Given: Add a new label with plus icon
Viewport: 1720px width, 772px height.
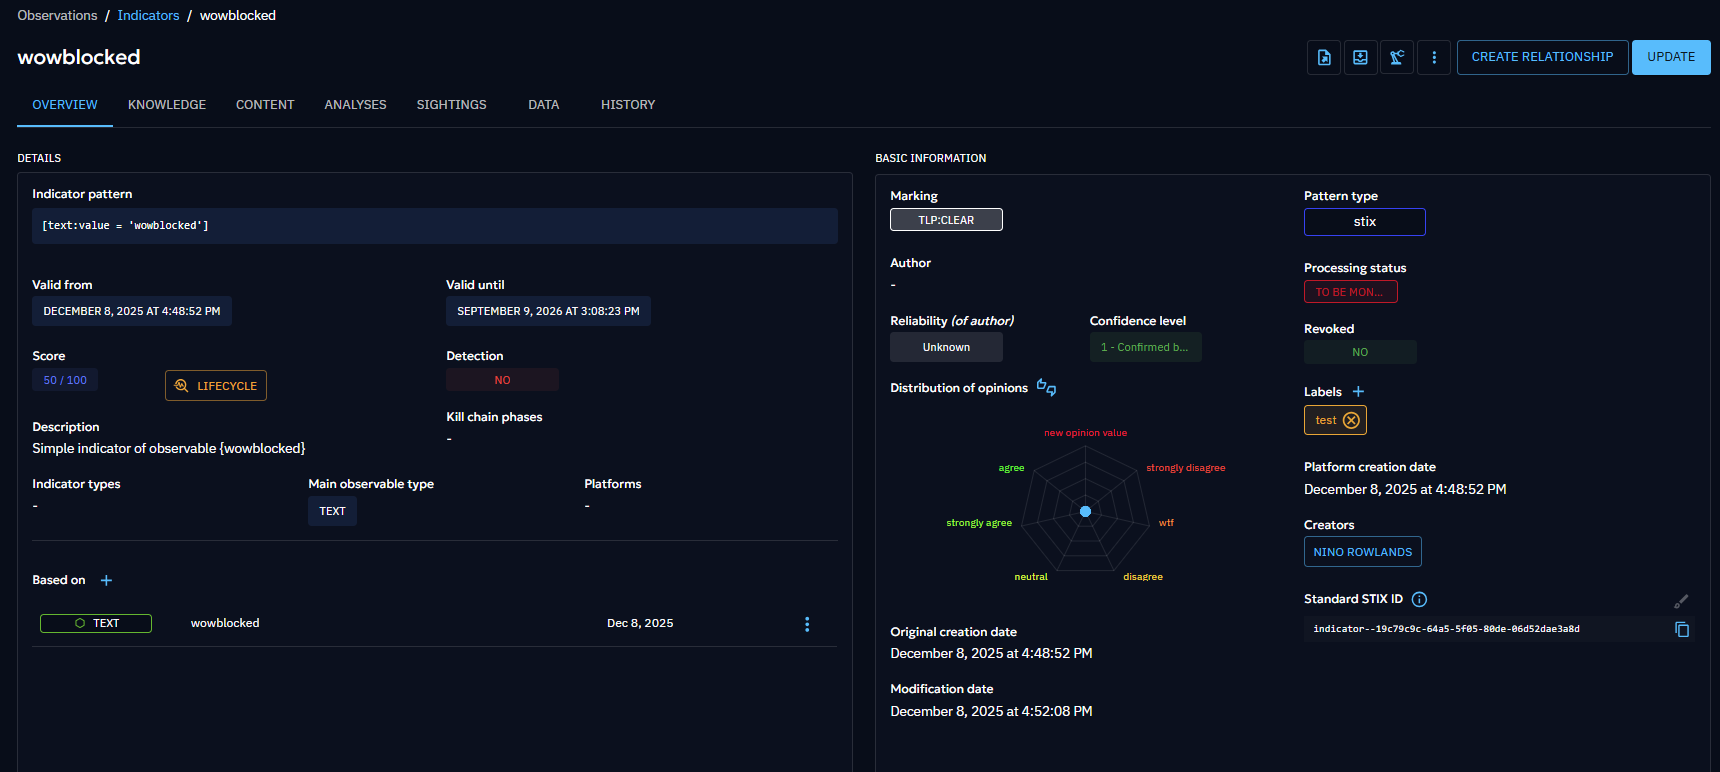Looking at the screenshot, I should pyautogui.click(x=1358, y=392).
